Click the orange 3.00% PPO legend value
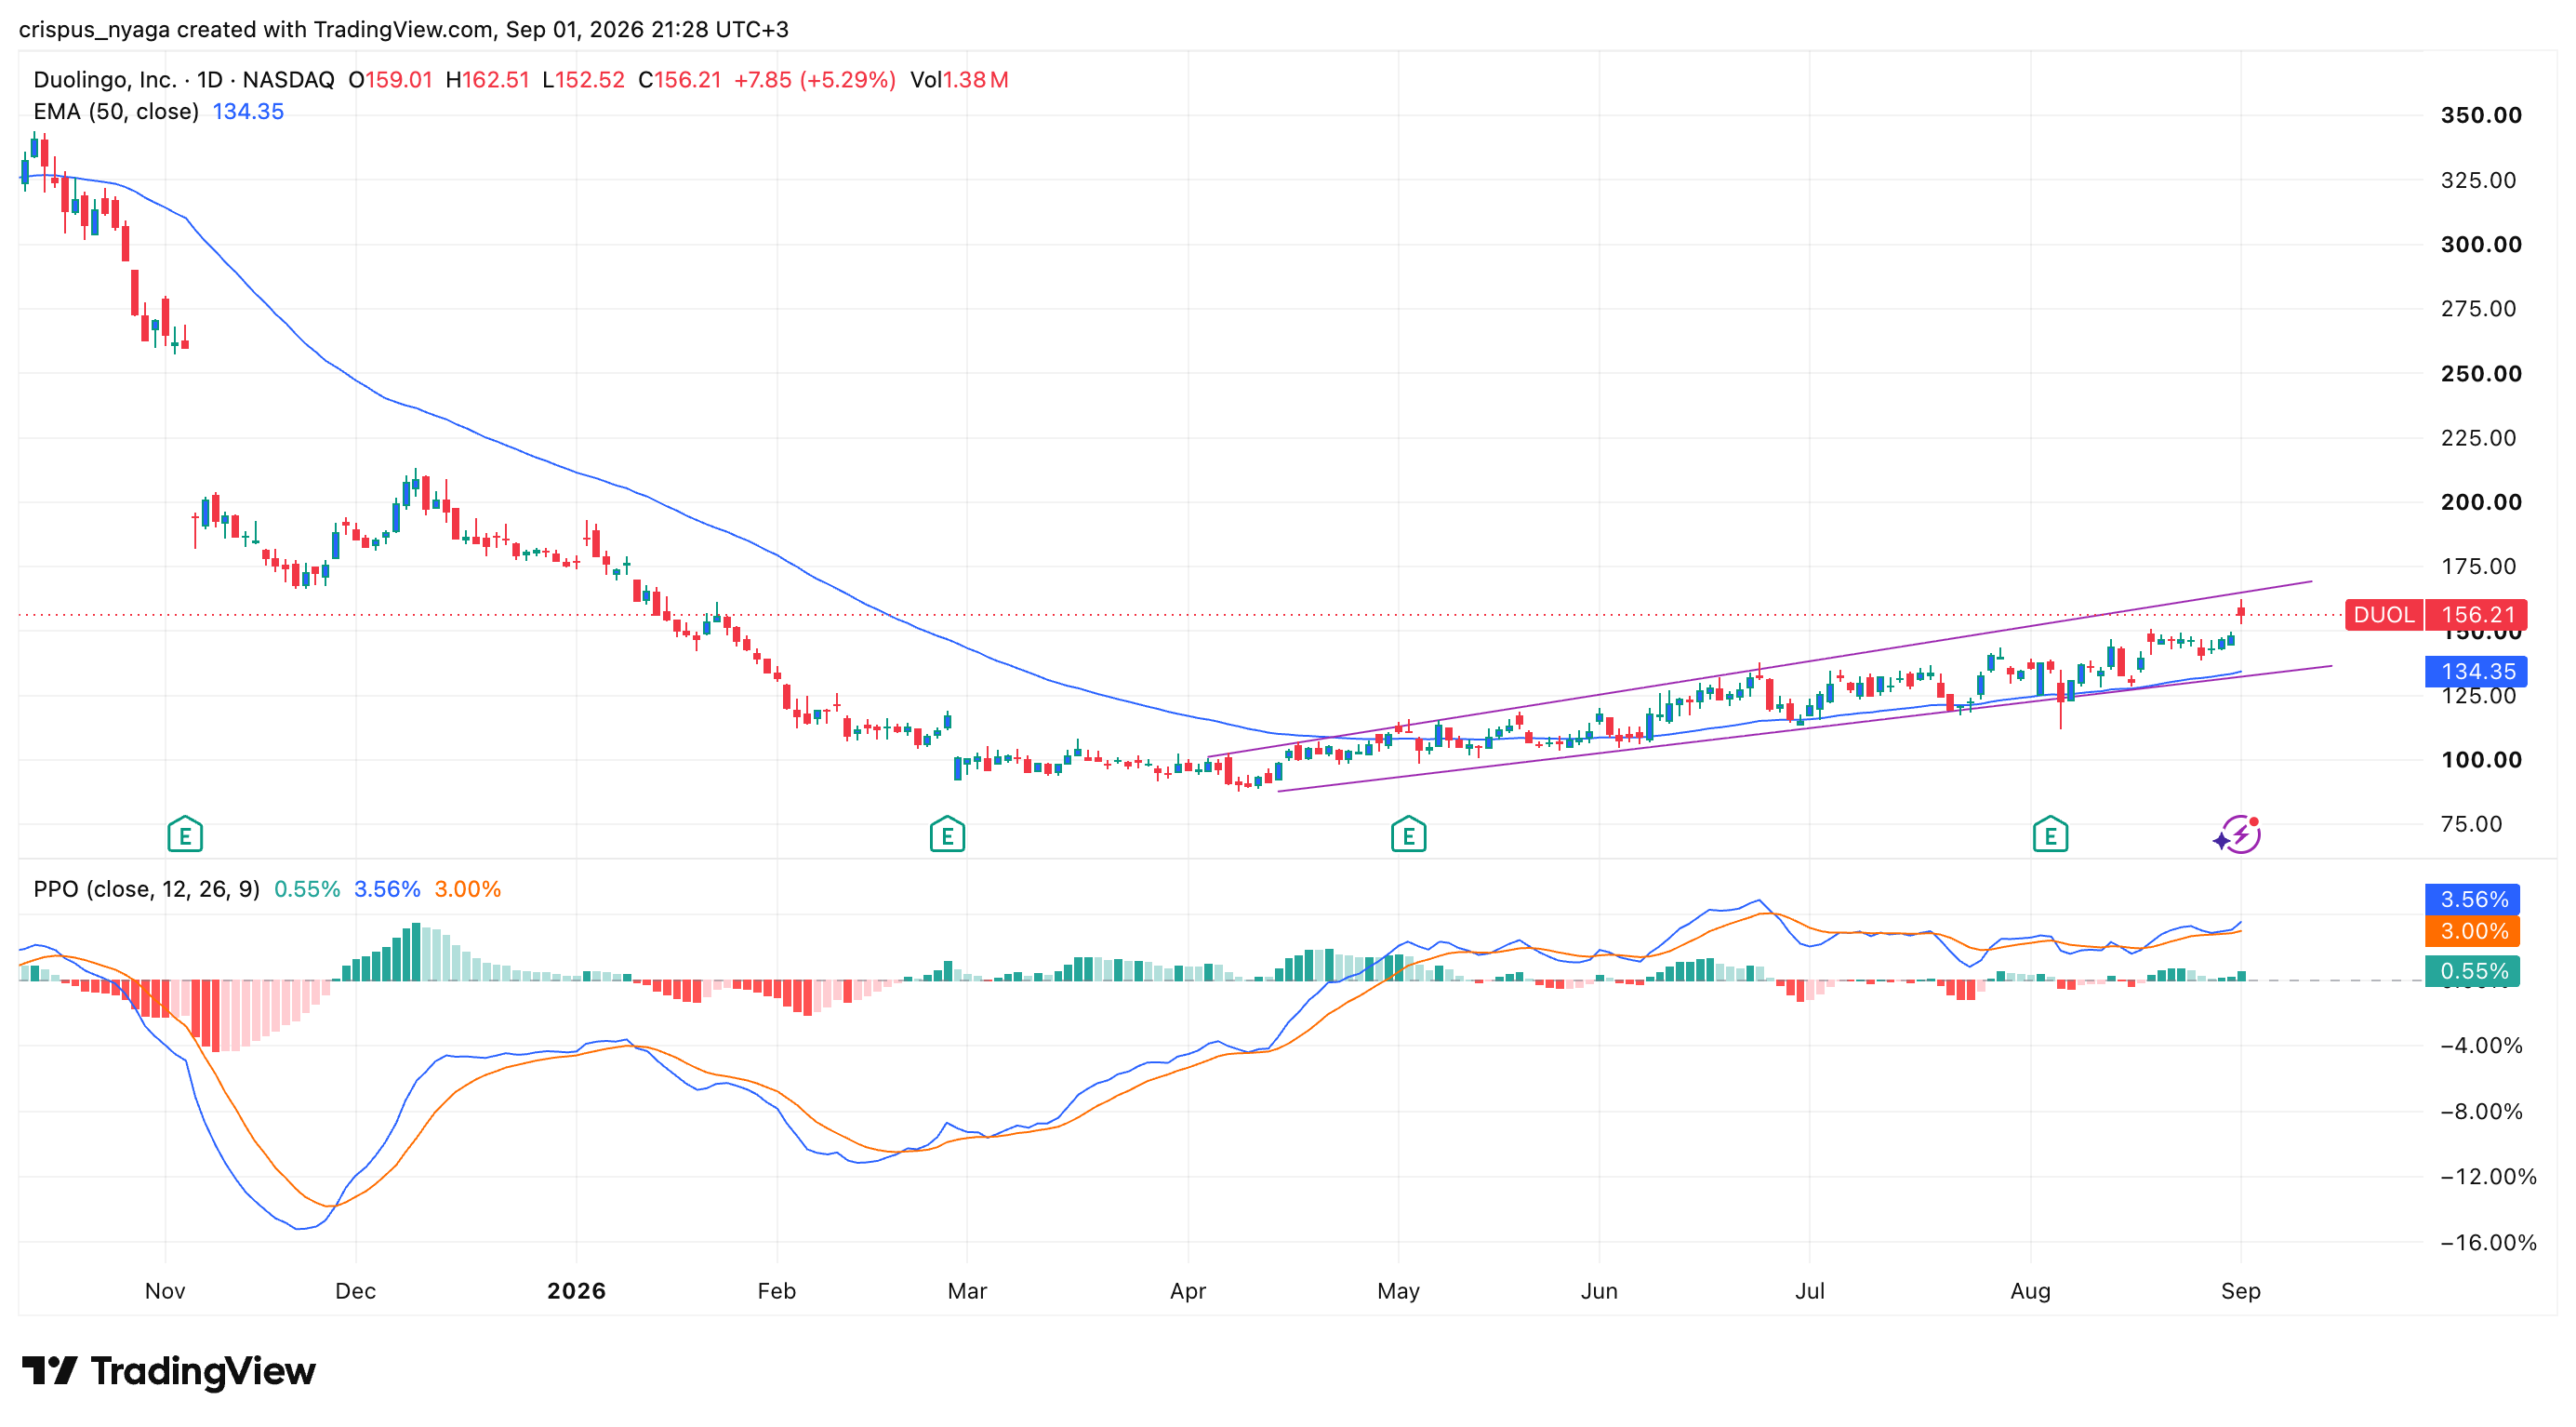Image resolution: width=2576 pixels, height=1427 pixels. [x=467, y=889]
